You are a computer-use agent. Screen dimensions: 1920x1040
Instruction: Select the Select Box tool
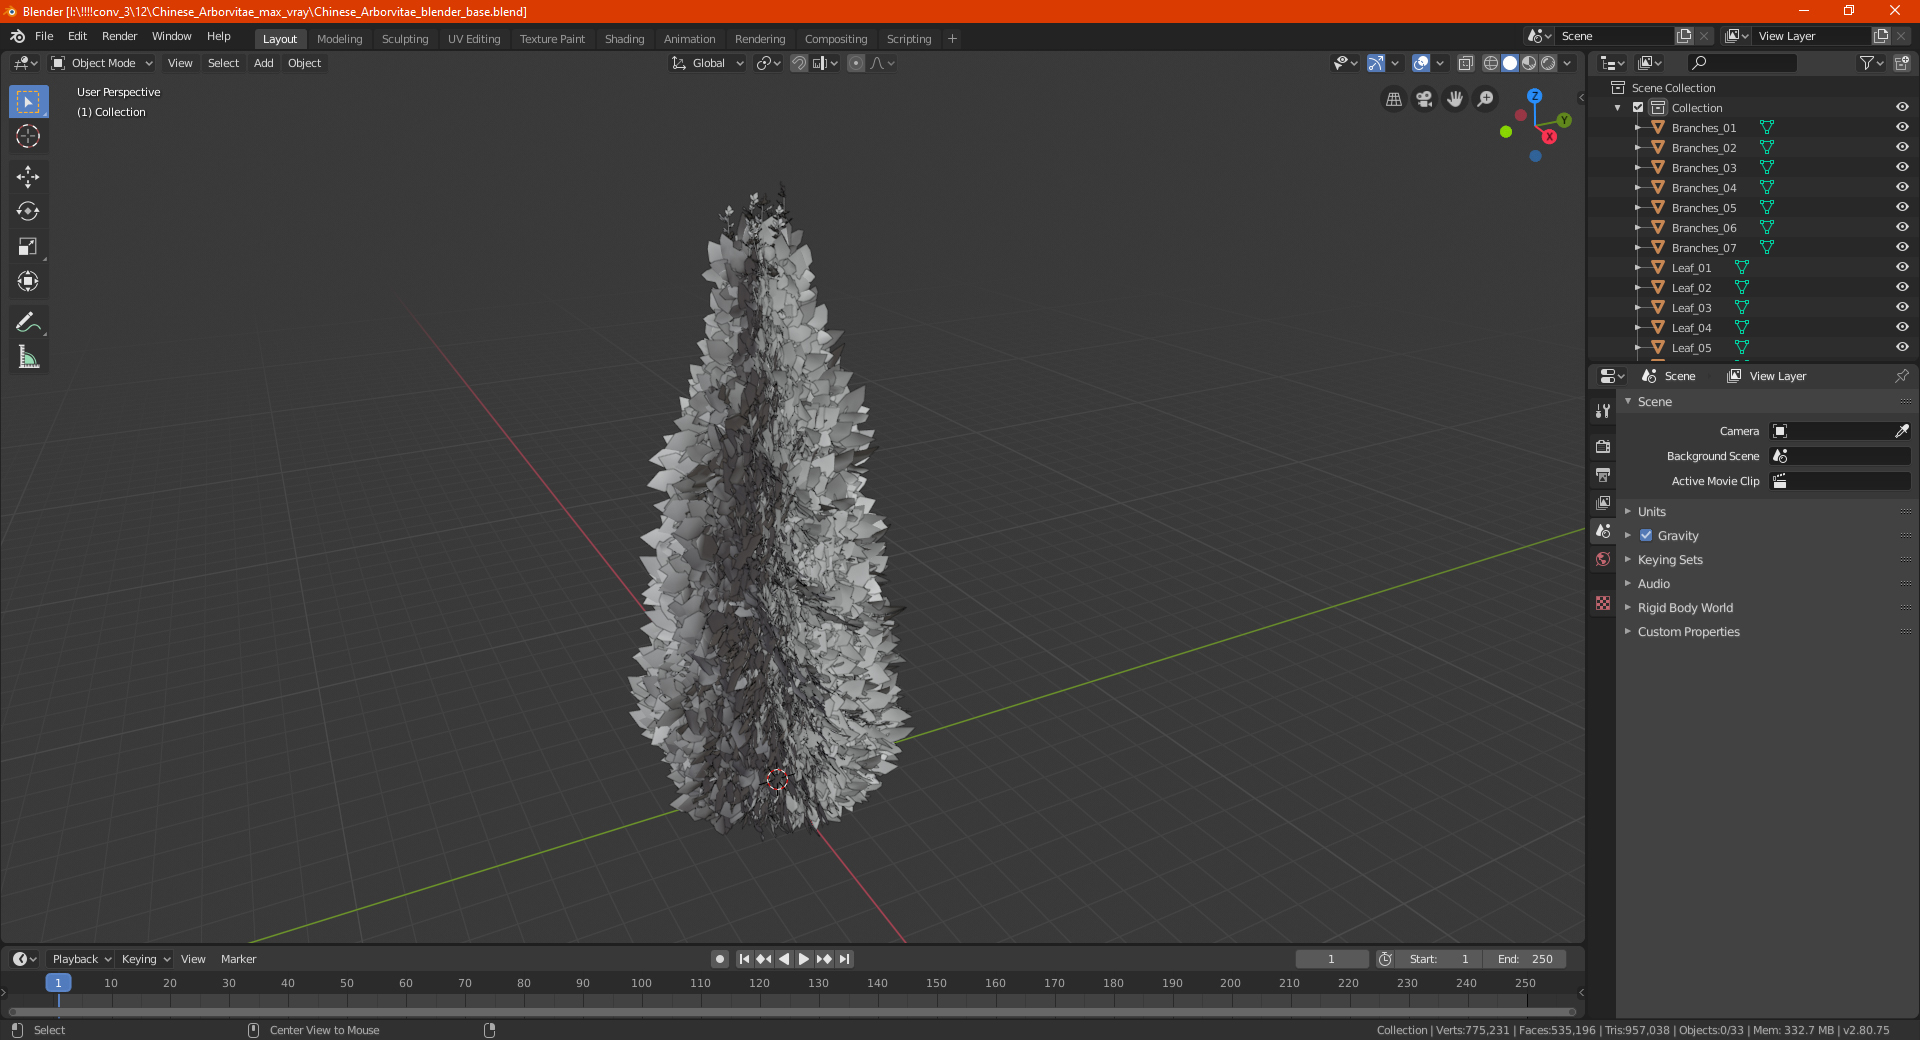pos(28,102)
